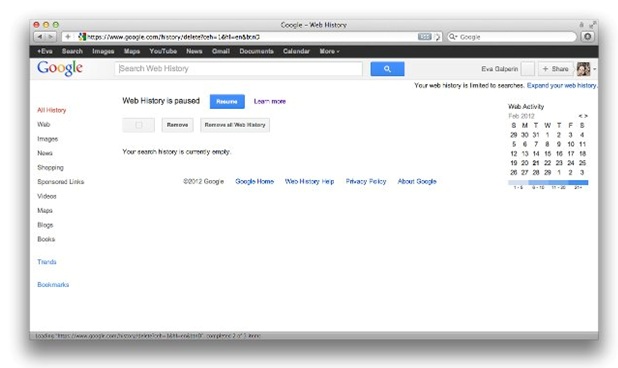The height and width of the screenshot is (368, 618).
Task: Select day 21 in the calendar
Action: 536,163
